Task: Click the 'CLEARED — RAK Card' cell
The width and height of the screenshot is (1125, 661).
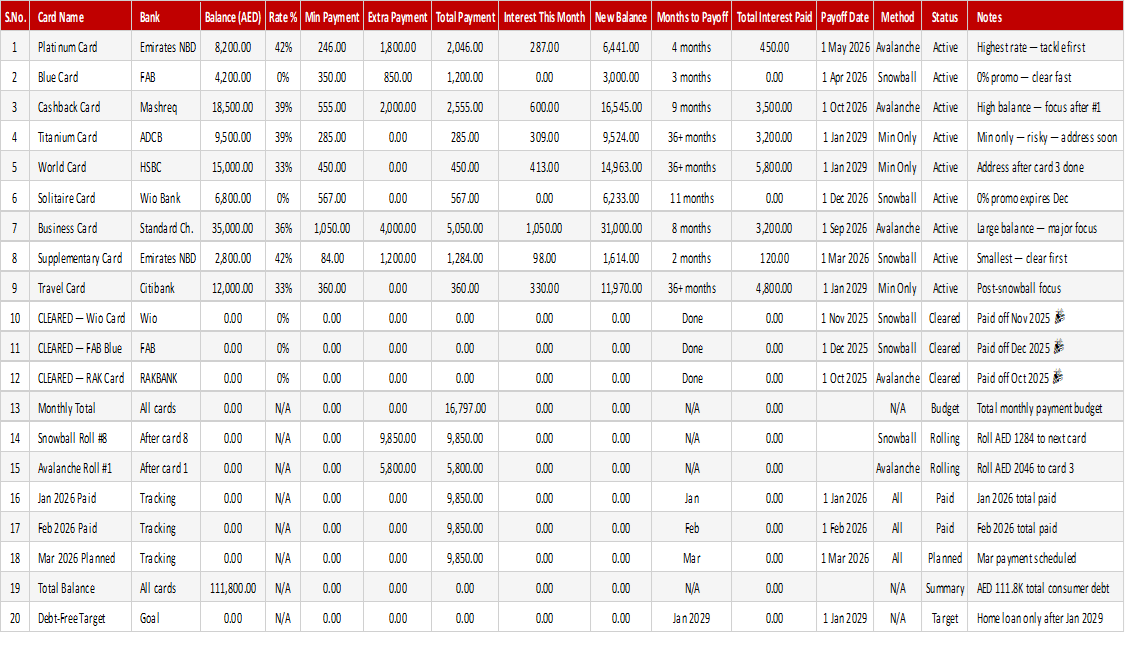Action: coord(81,378)
